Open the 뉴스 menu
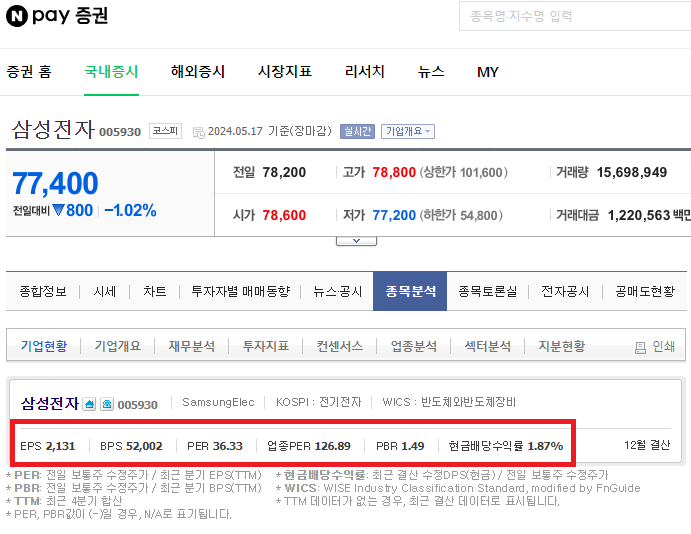Screen dimensions: 691x534 [431, 71]
